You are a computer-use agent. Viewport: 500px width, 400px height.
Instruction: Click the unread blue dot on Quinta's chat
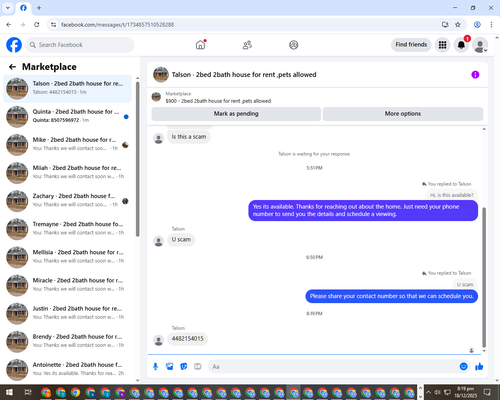tap(126, 117)
